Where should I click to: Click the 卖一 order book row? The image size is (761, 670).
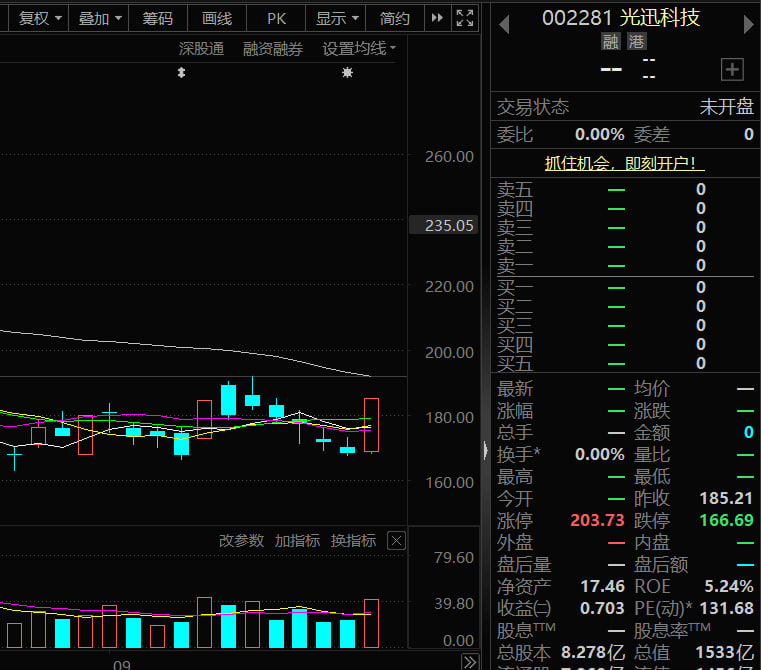625,266
